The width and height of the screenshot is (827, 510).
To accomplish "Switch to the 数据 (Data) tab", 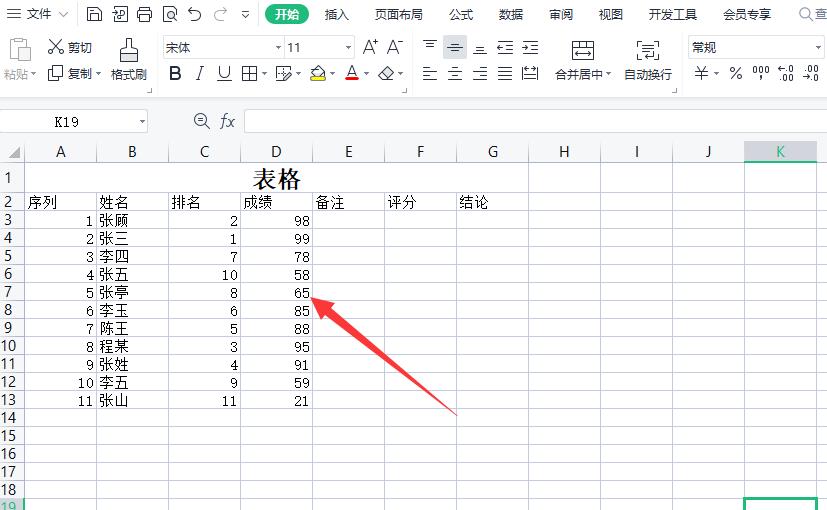I will pyautogui.click(x=511, y=15).
